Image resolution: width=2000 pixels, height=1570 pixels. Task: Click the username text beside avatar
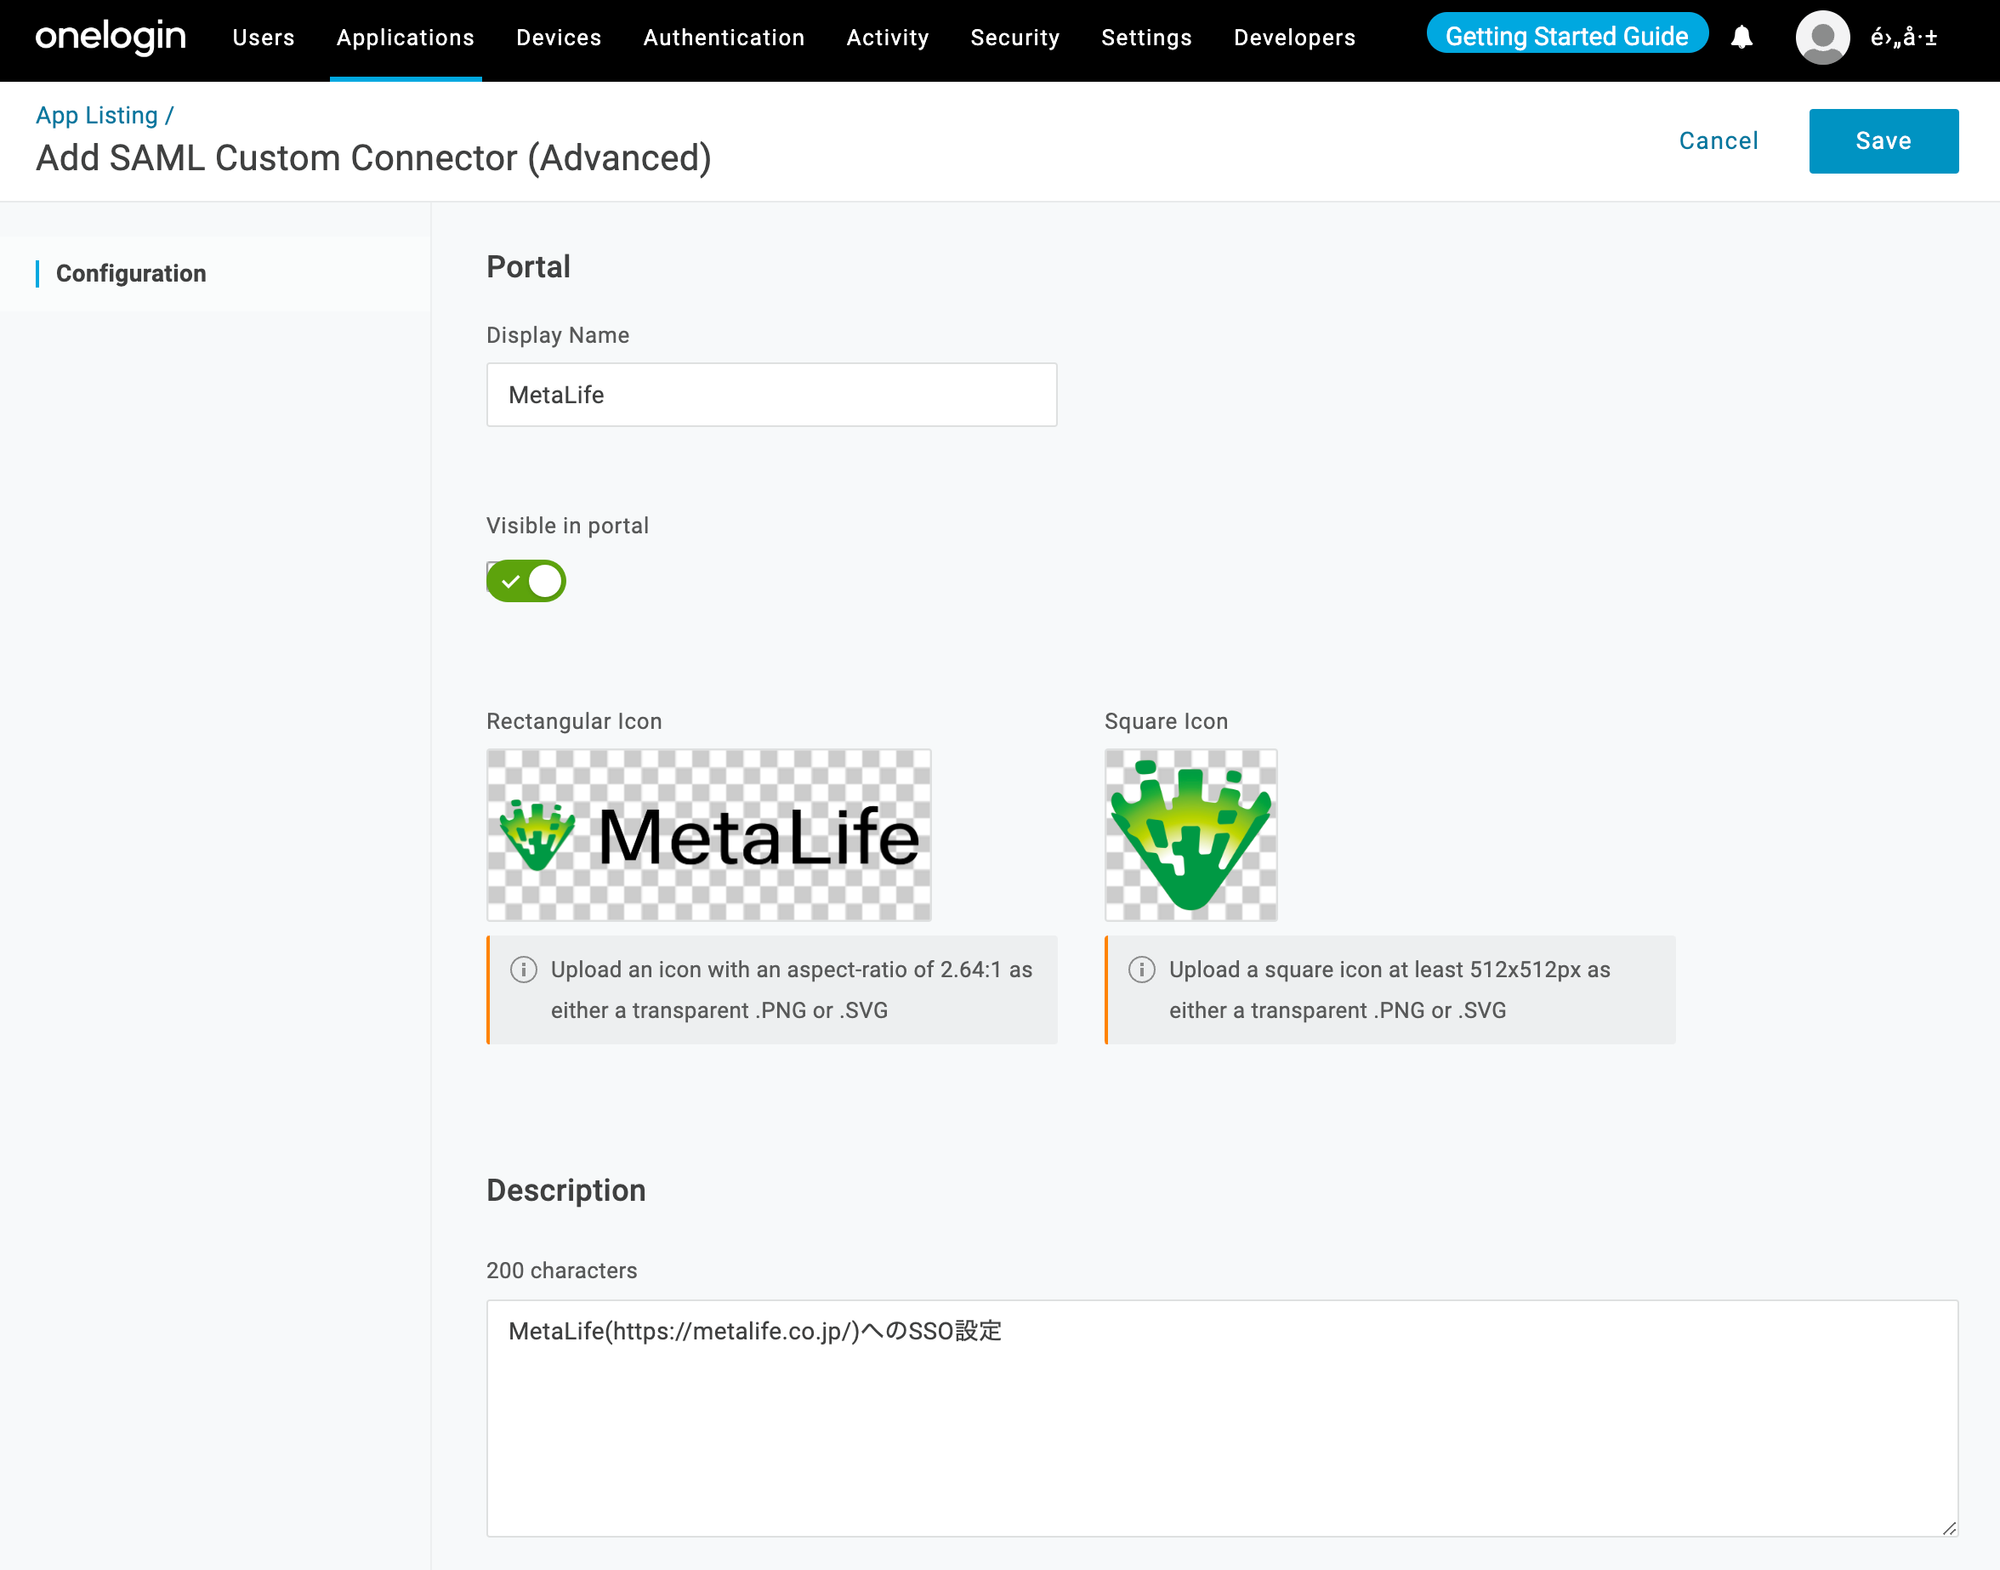pyautogui.click(x=1903, y=37)
